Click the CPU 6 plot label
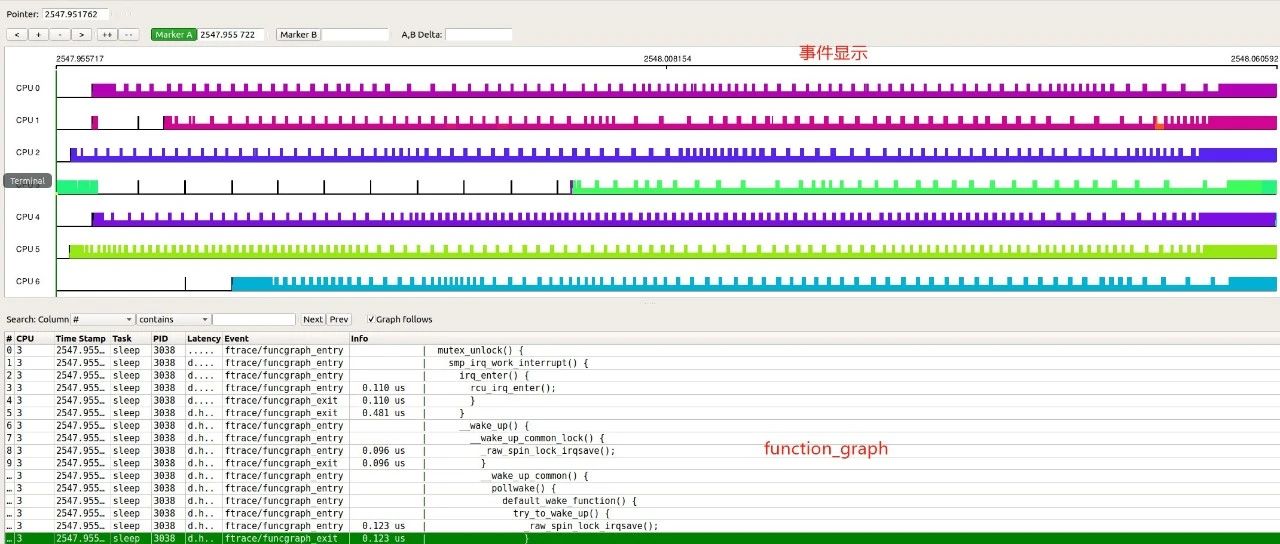This screenshot has height=544, width=1280. (x=28, y=281)
